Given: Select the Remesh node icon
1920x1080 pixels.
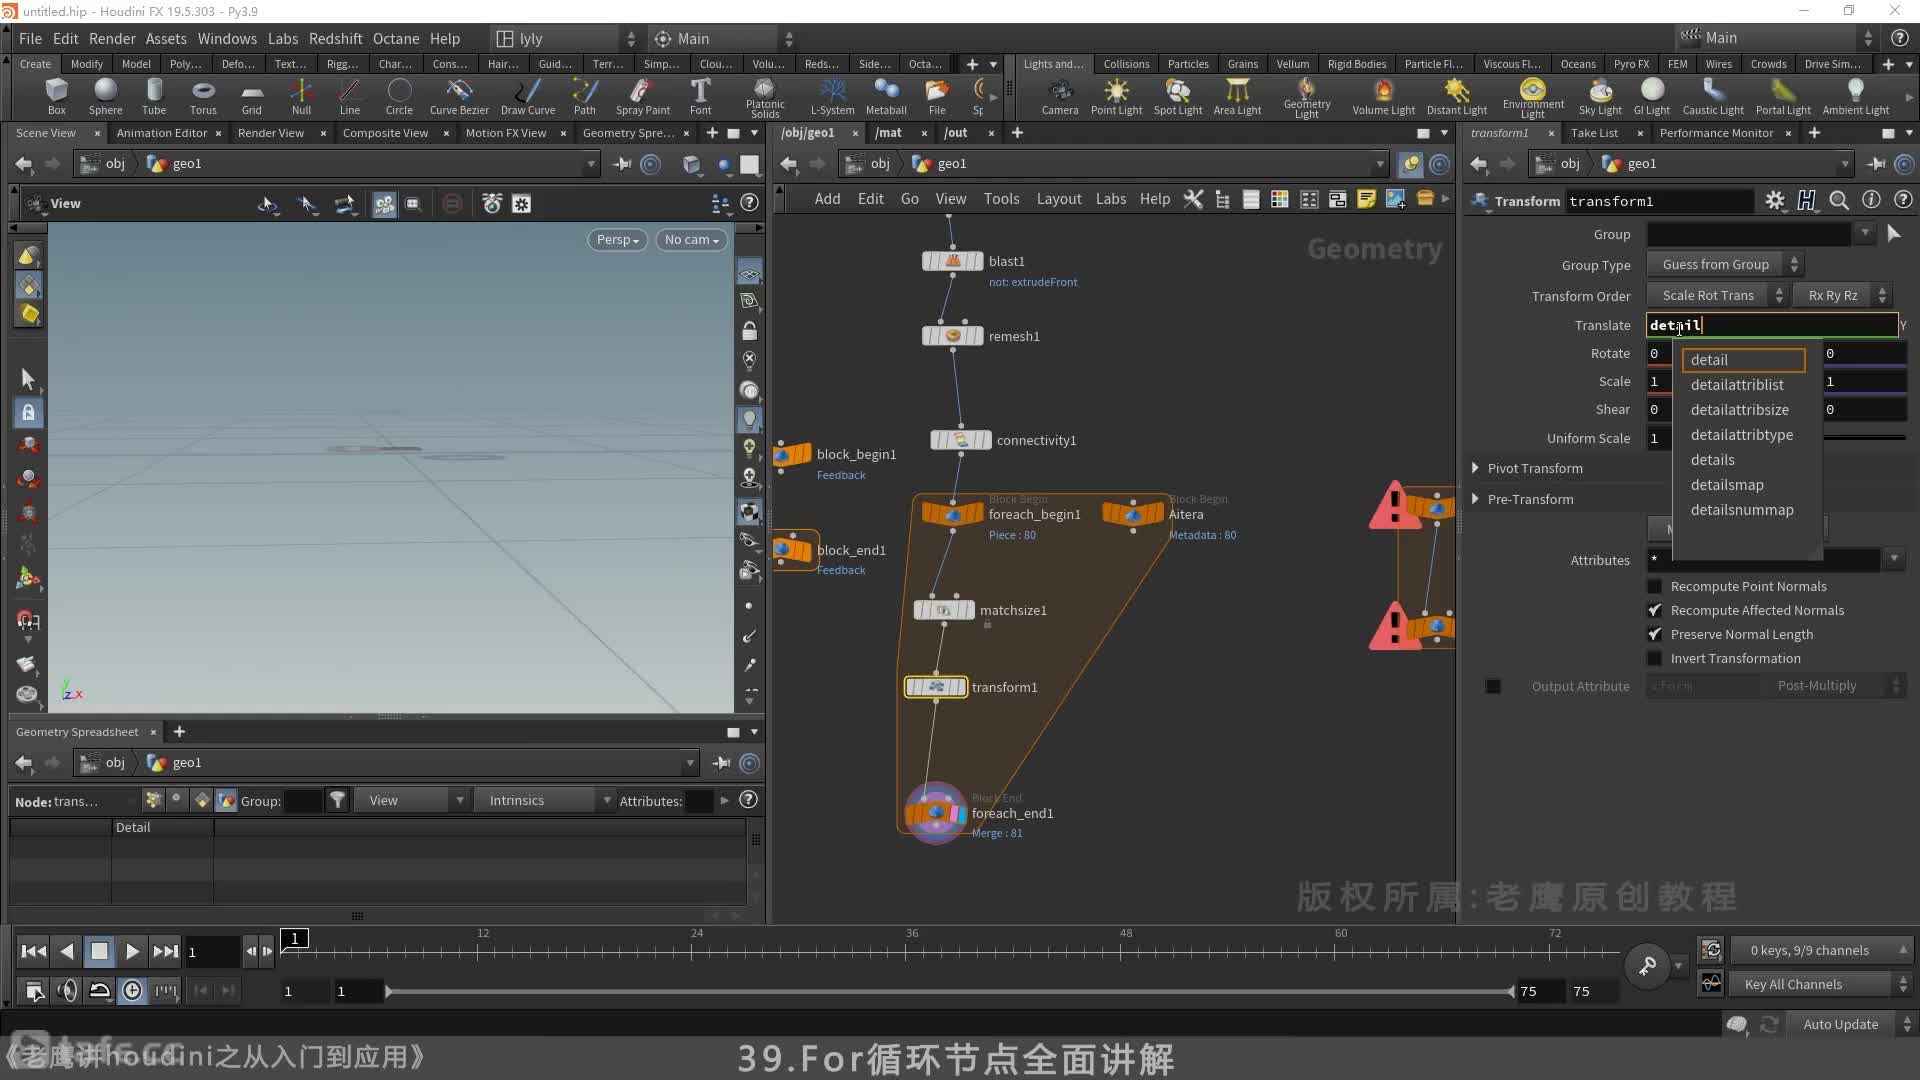Looking at the screenshot, I should (951, 336).
